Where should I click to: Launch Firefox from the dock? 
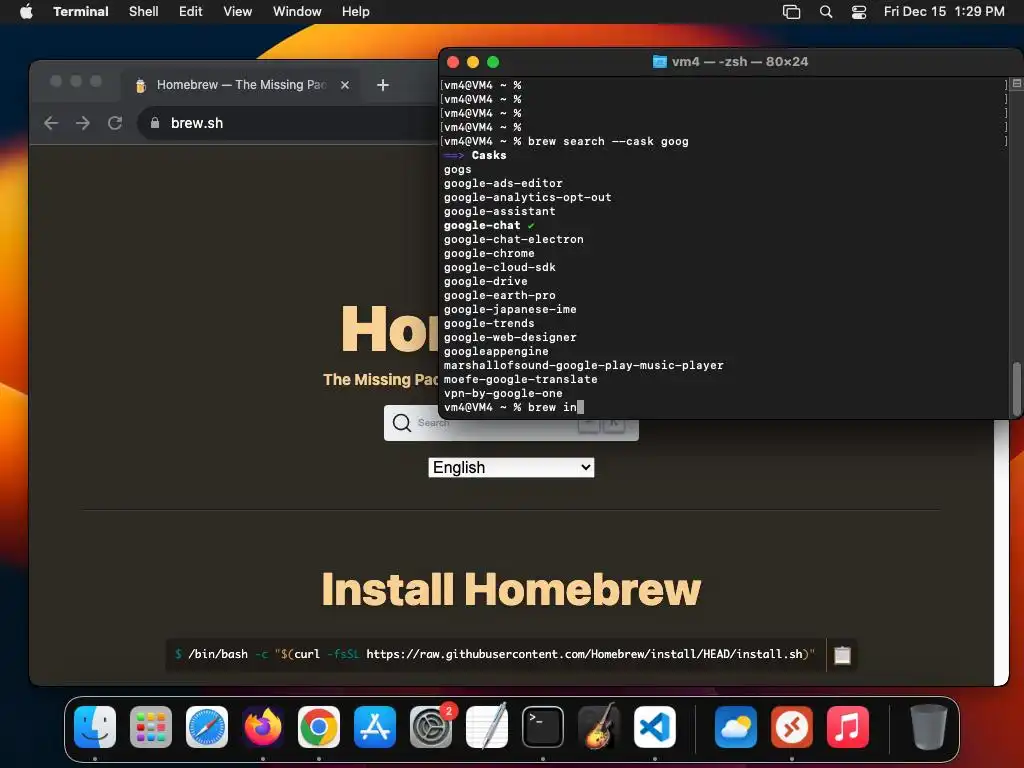(263, 727)
